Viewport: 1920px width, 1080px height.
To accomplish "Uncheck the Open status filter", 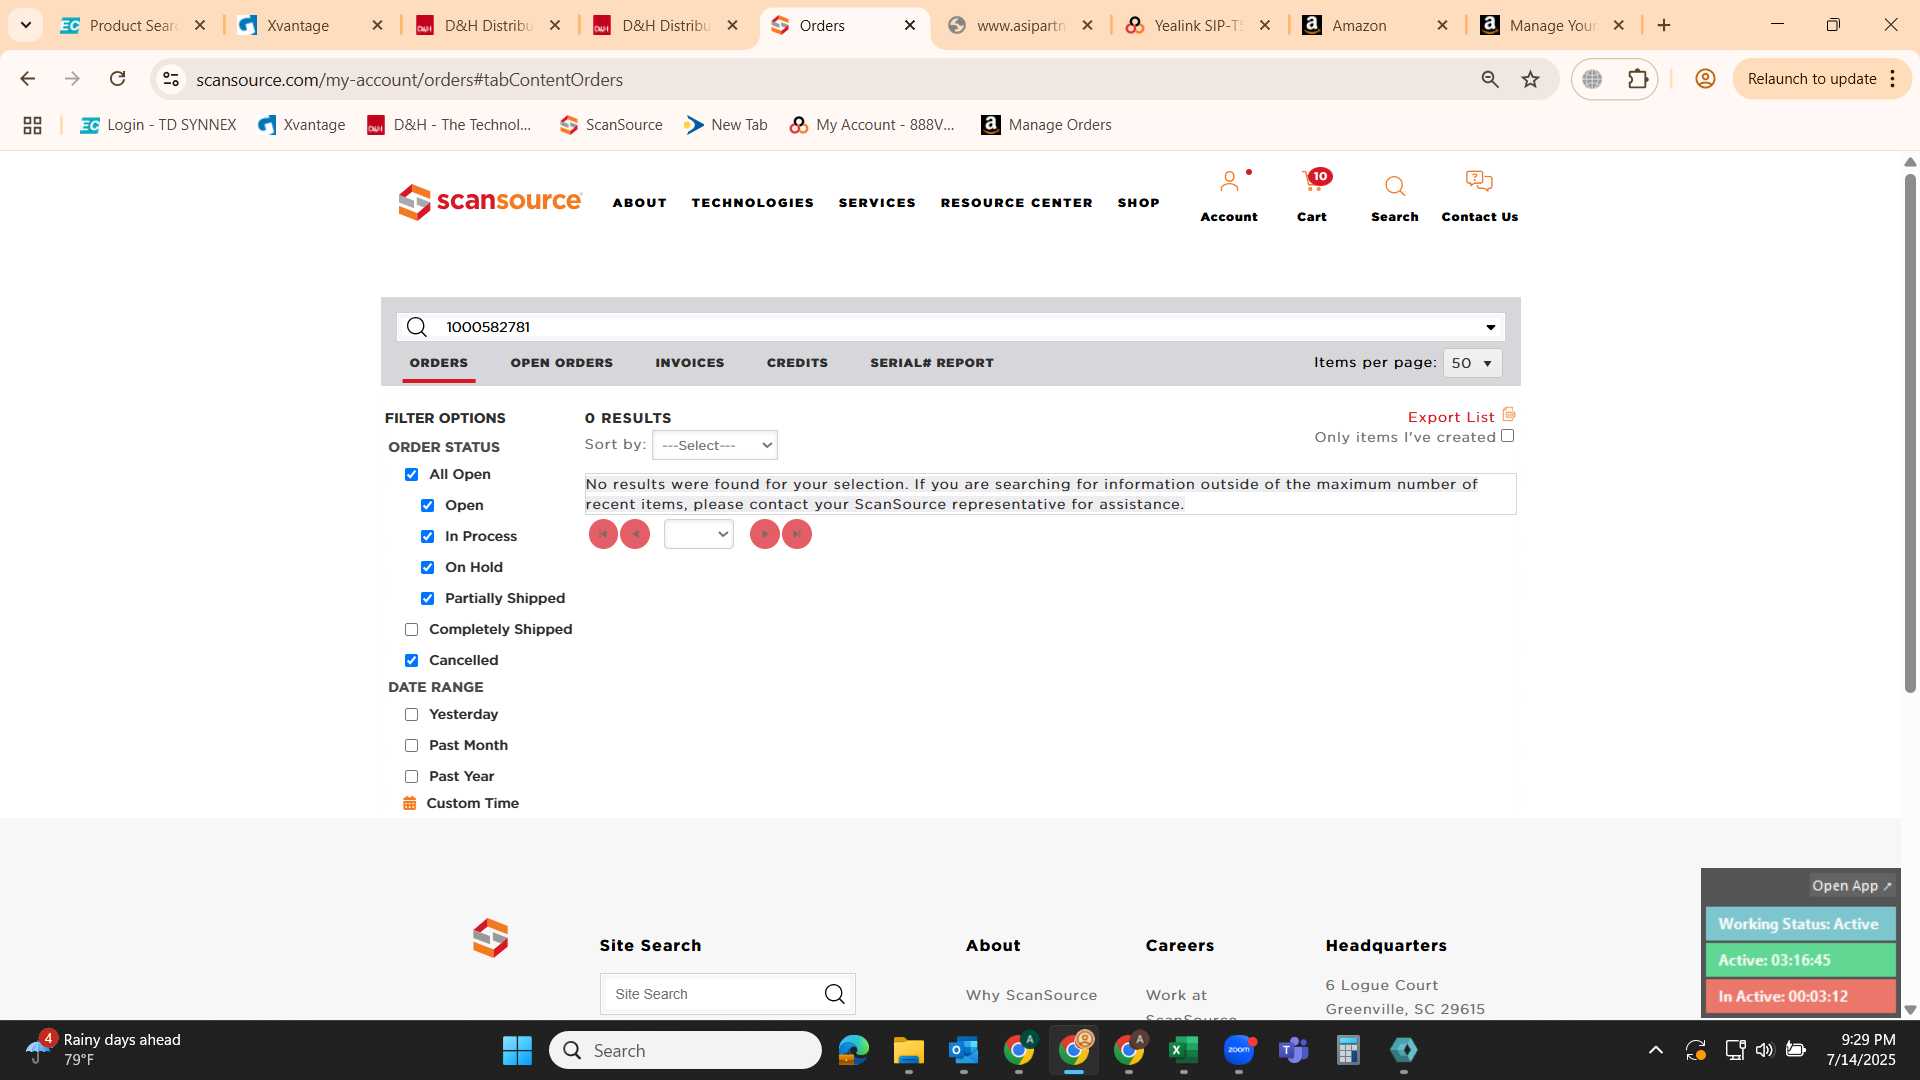I will (427, 506).
